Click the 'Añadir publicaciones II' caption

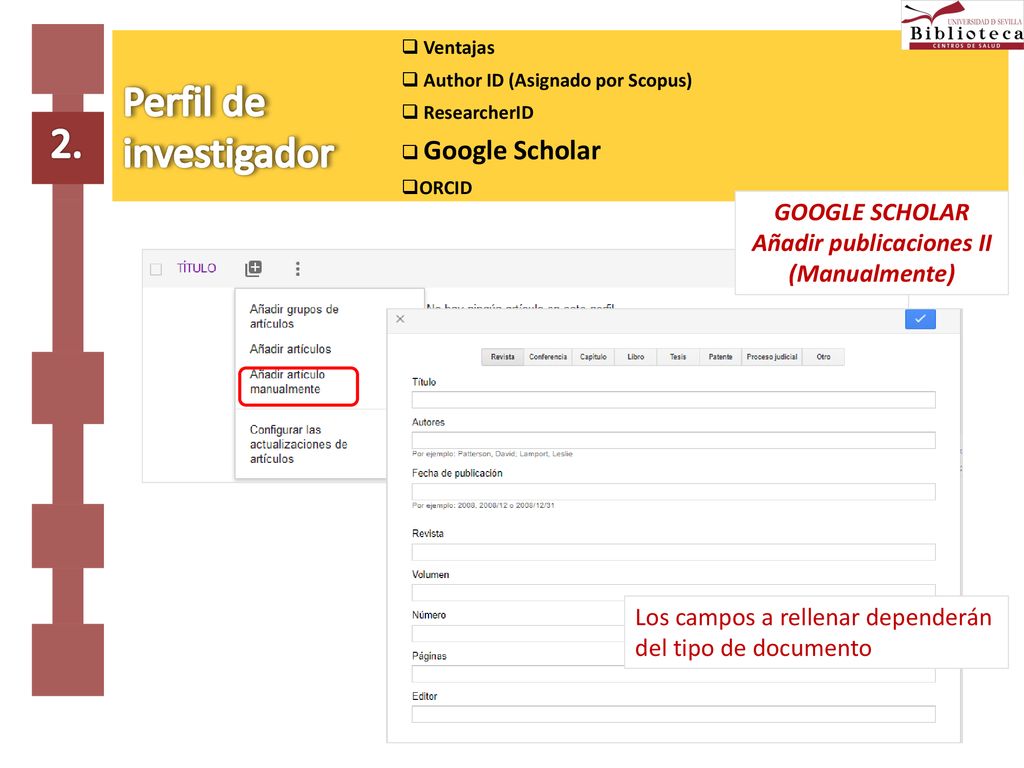tap(871, 243)
